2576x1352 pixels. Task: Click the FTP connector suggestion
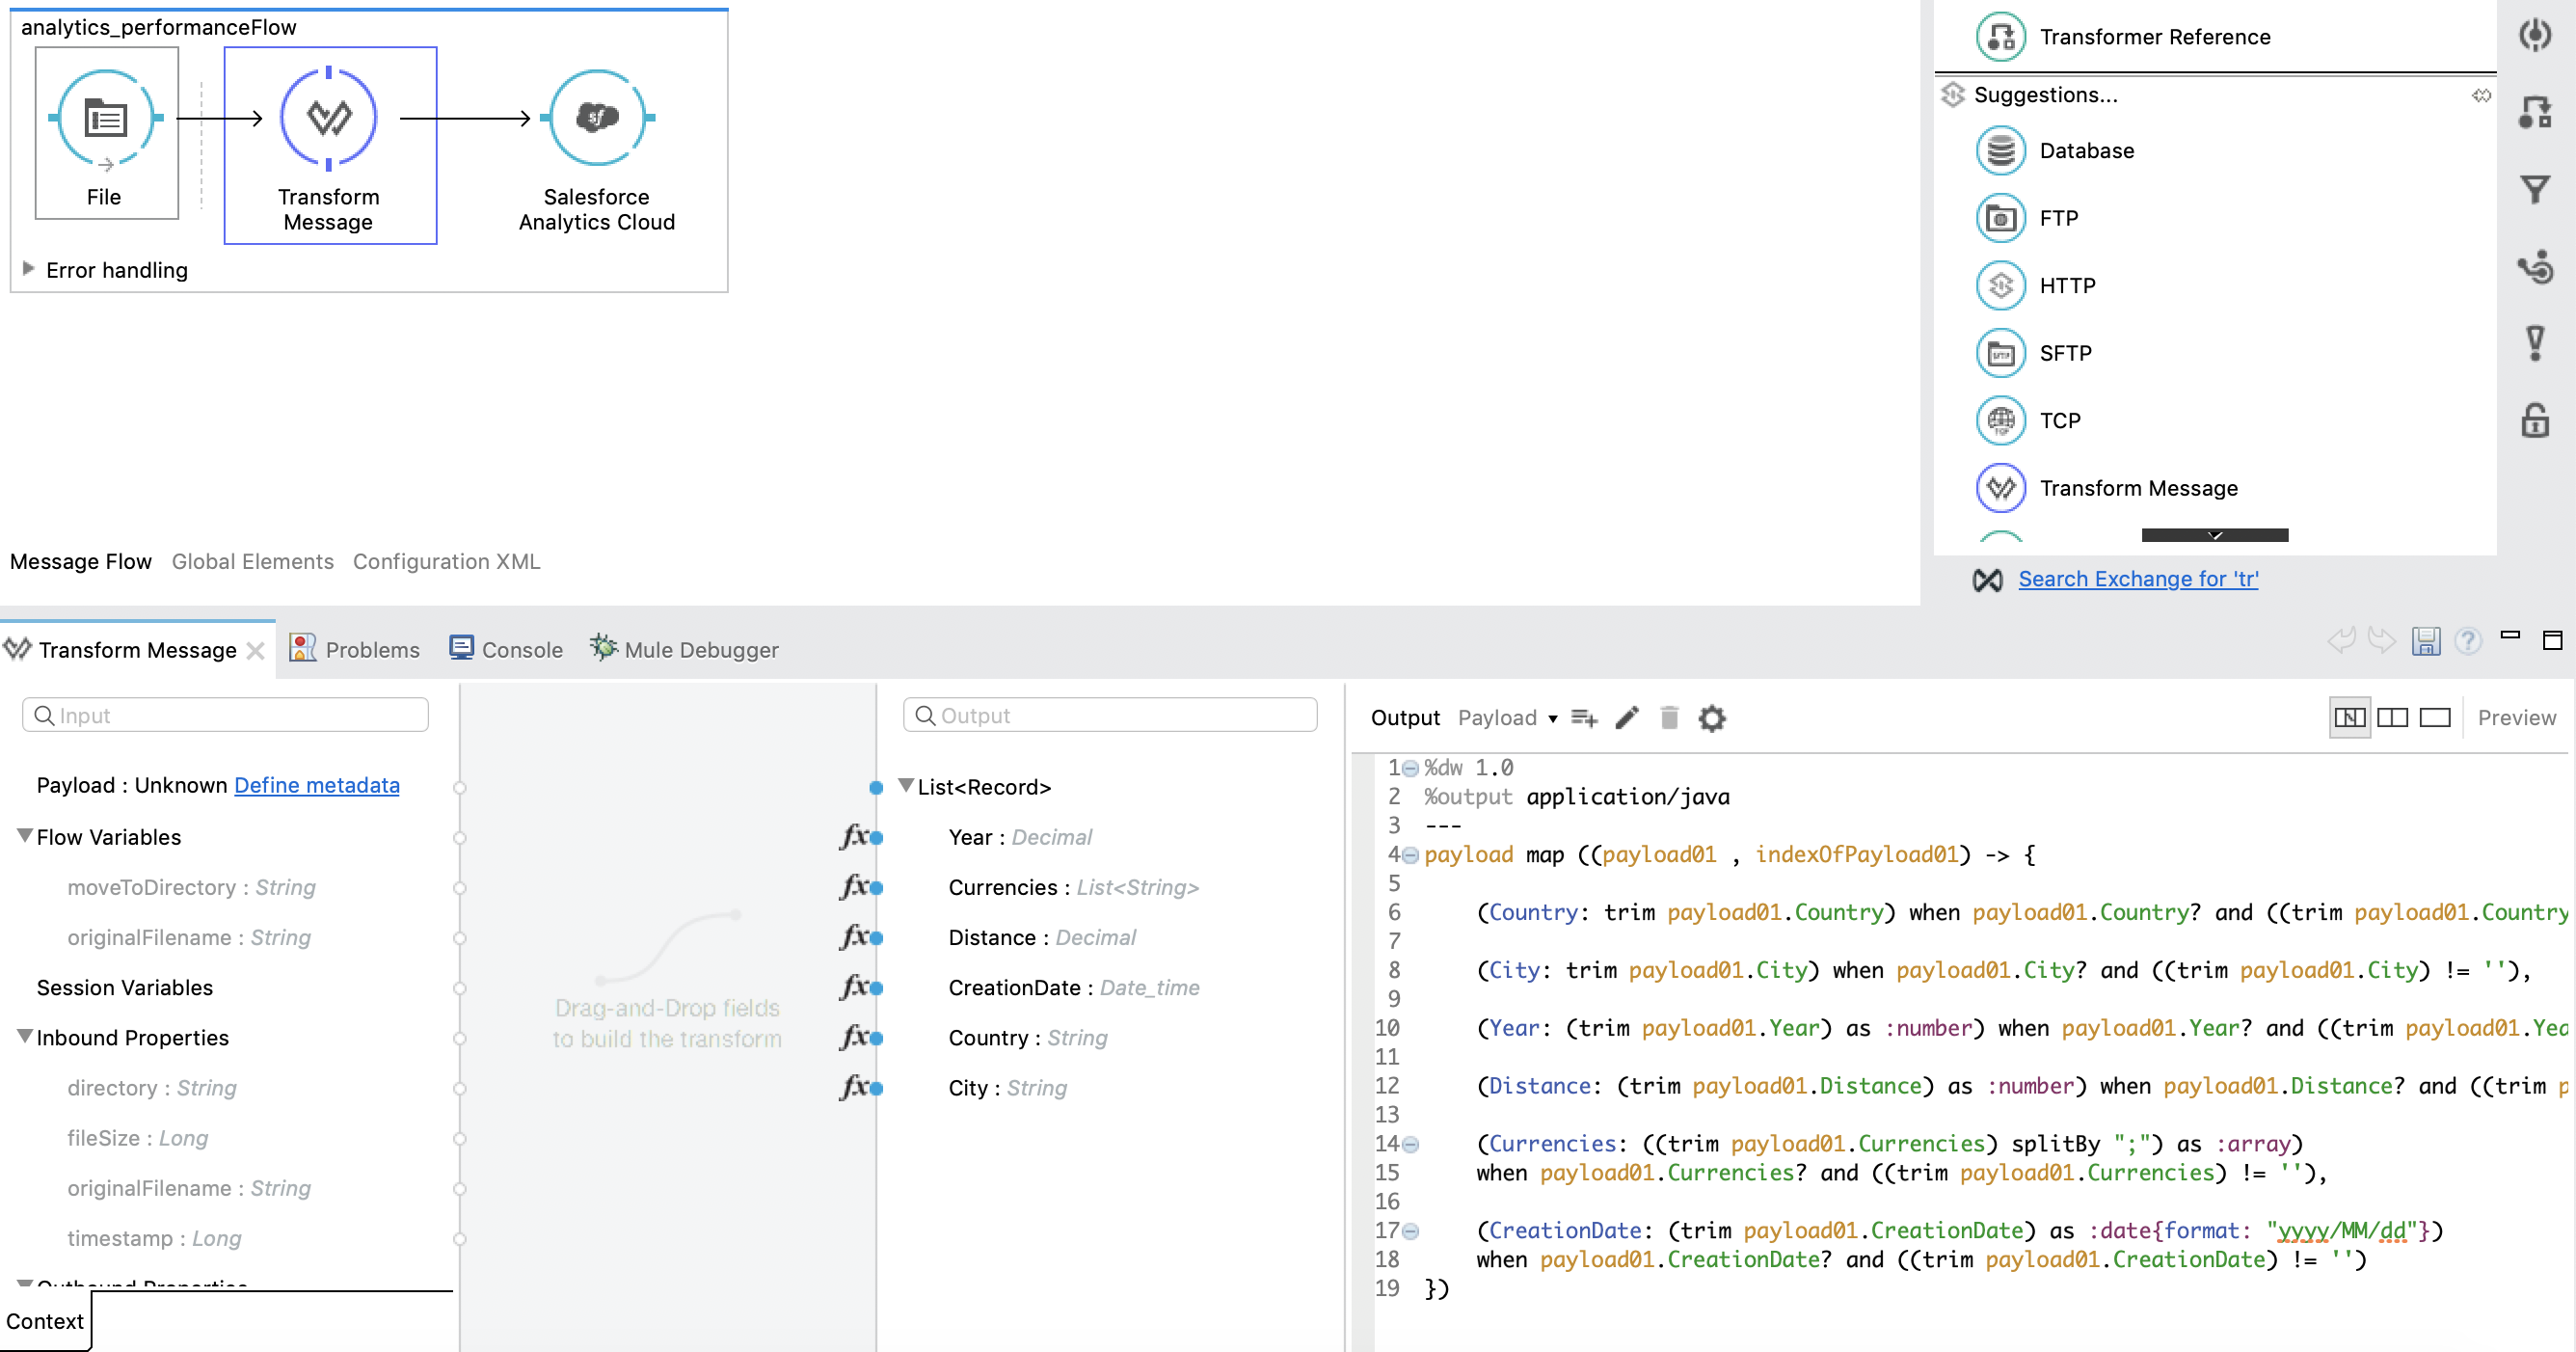click(x=2059, y=217)
